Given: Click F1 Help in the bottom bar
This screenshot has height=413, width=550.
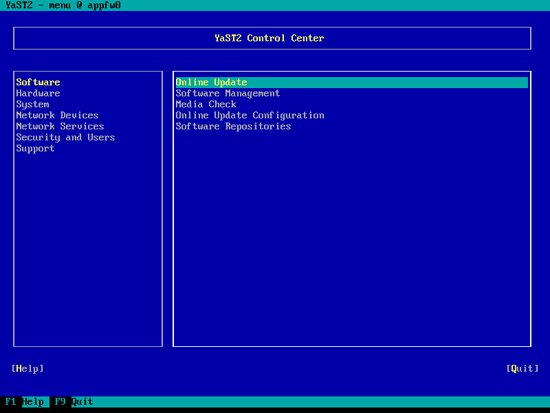Looking at the screenshot, I should (25, 401).
